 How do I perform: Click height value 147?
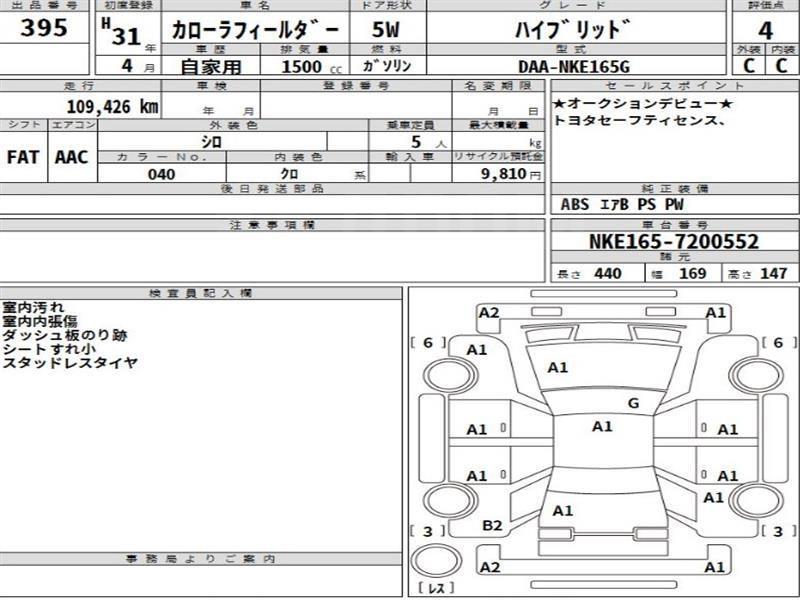coord(774,273)
